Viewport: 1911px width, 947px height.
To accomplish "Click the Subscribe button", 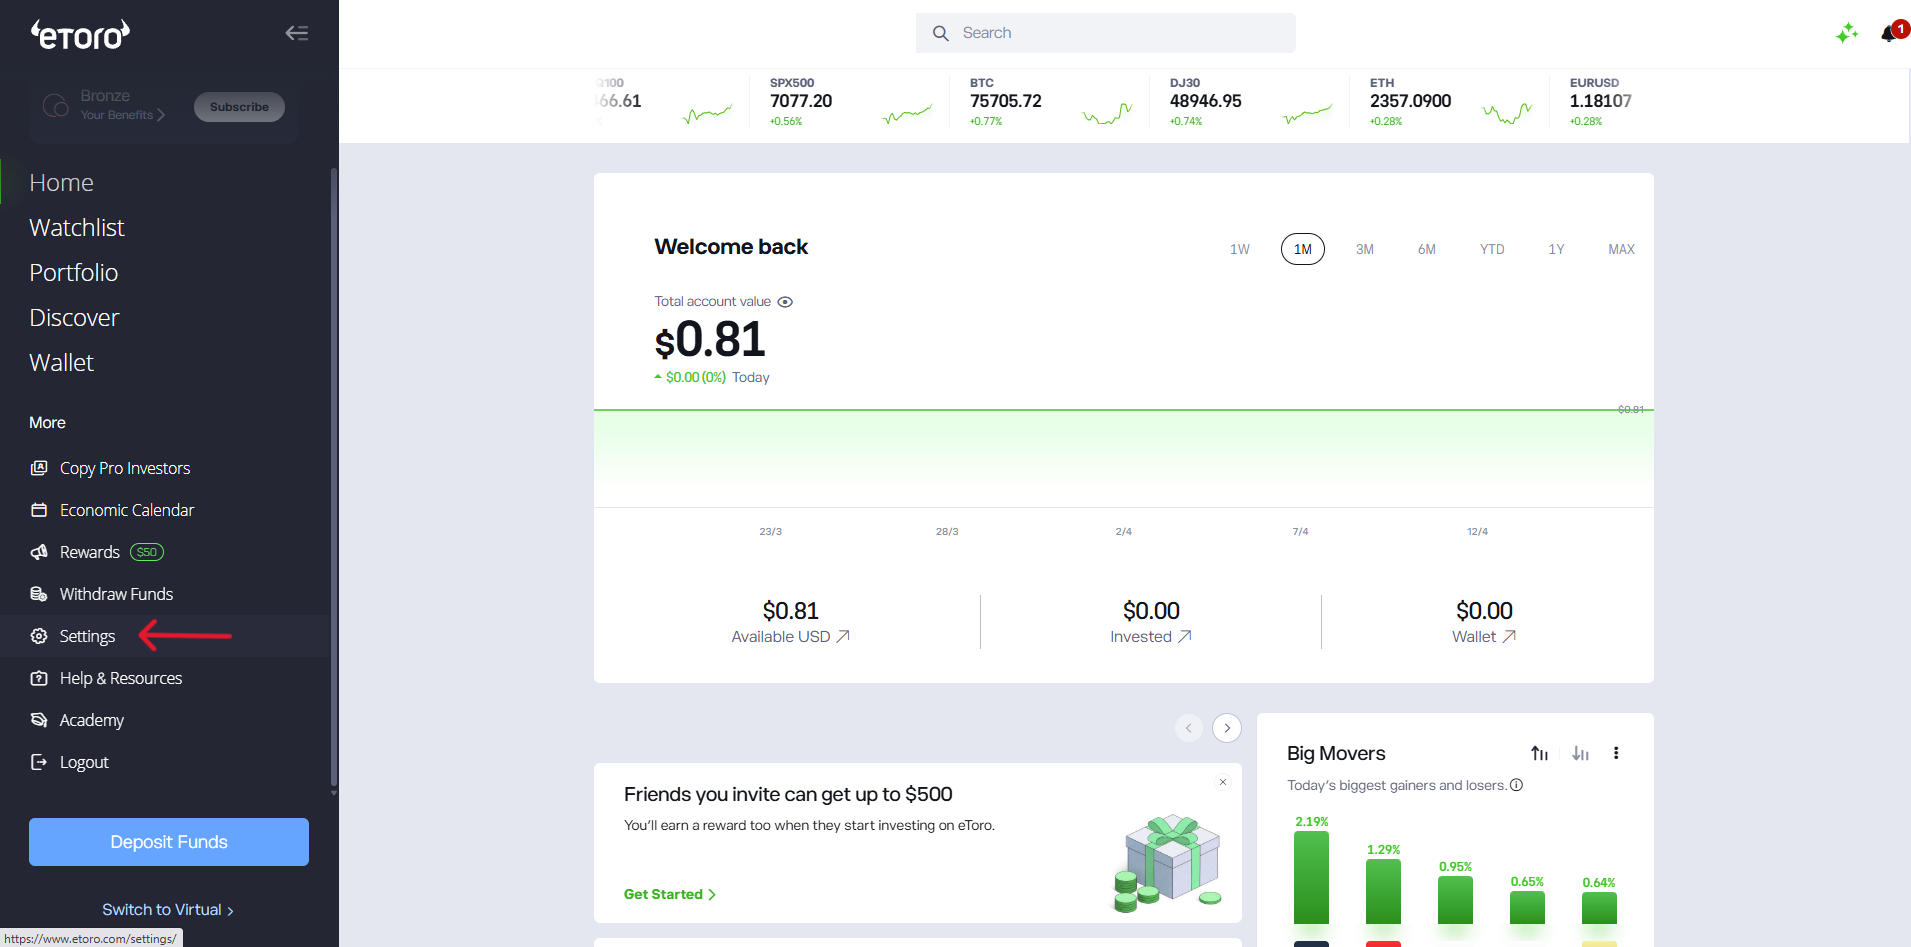I will point(239,107).
